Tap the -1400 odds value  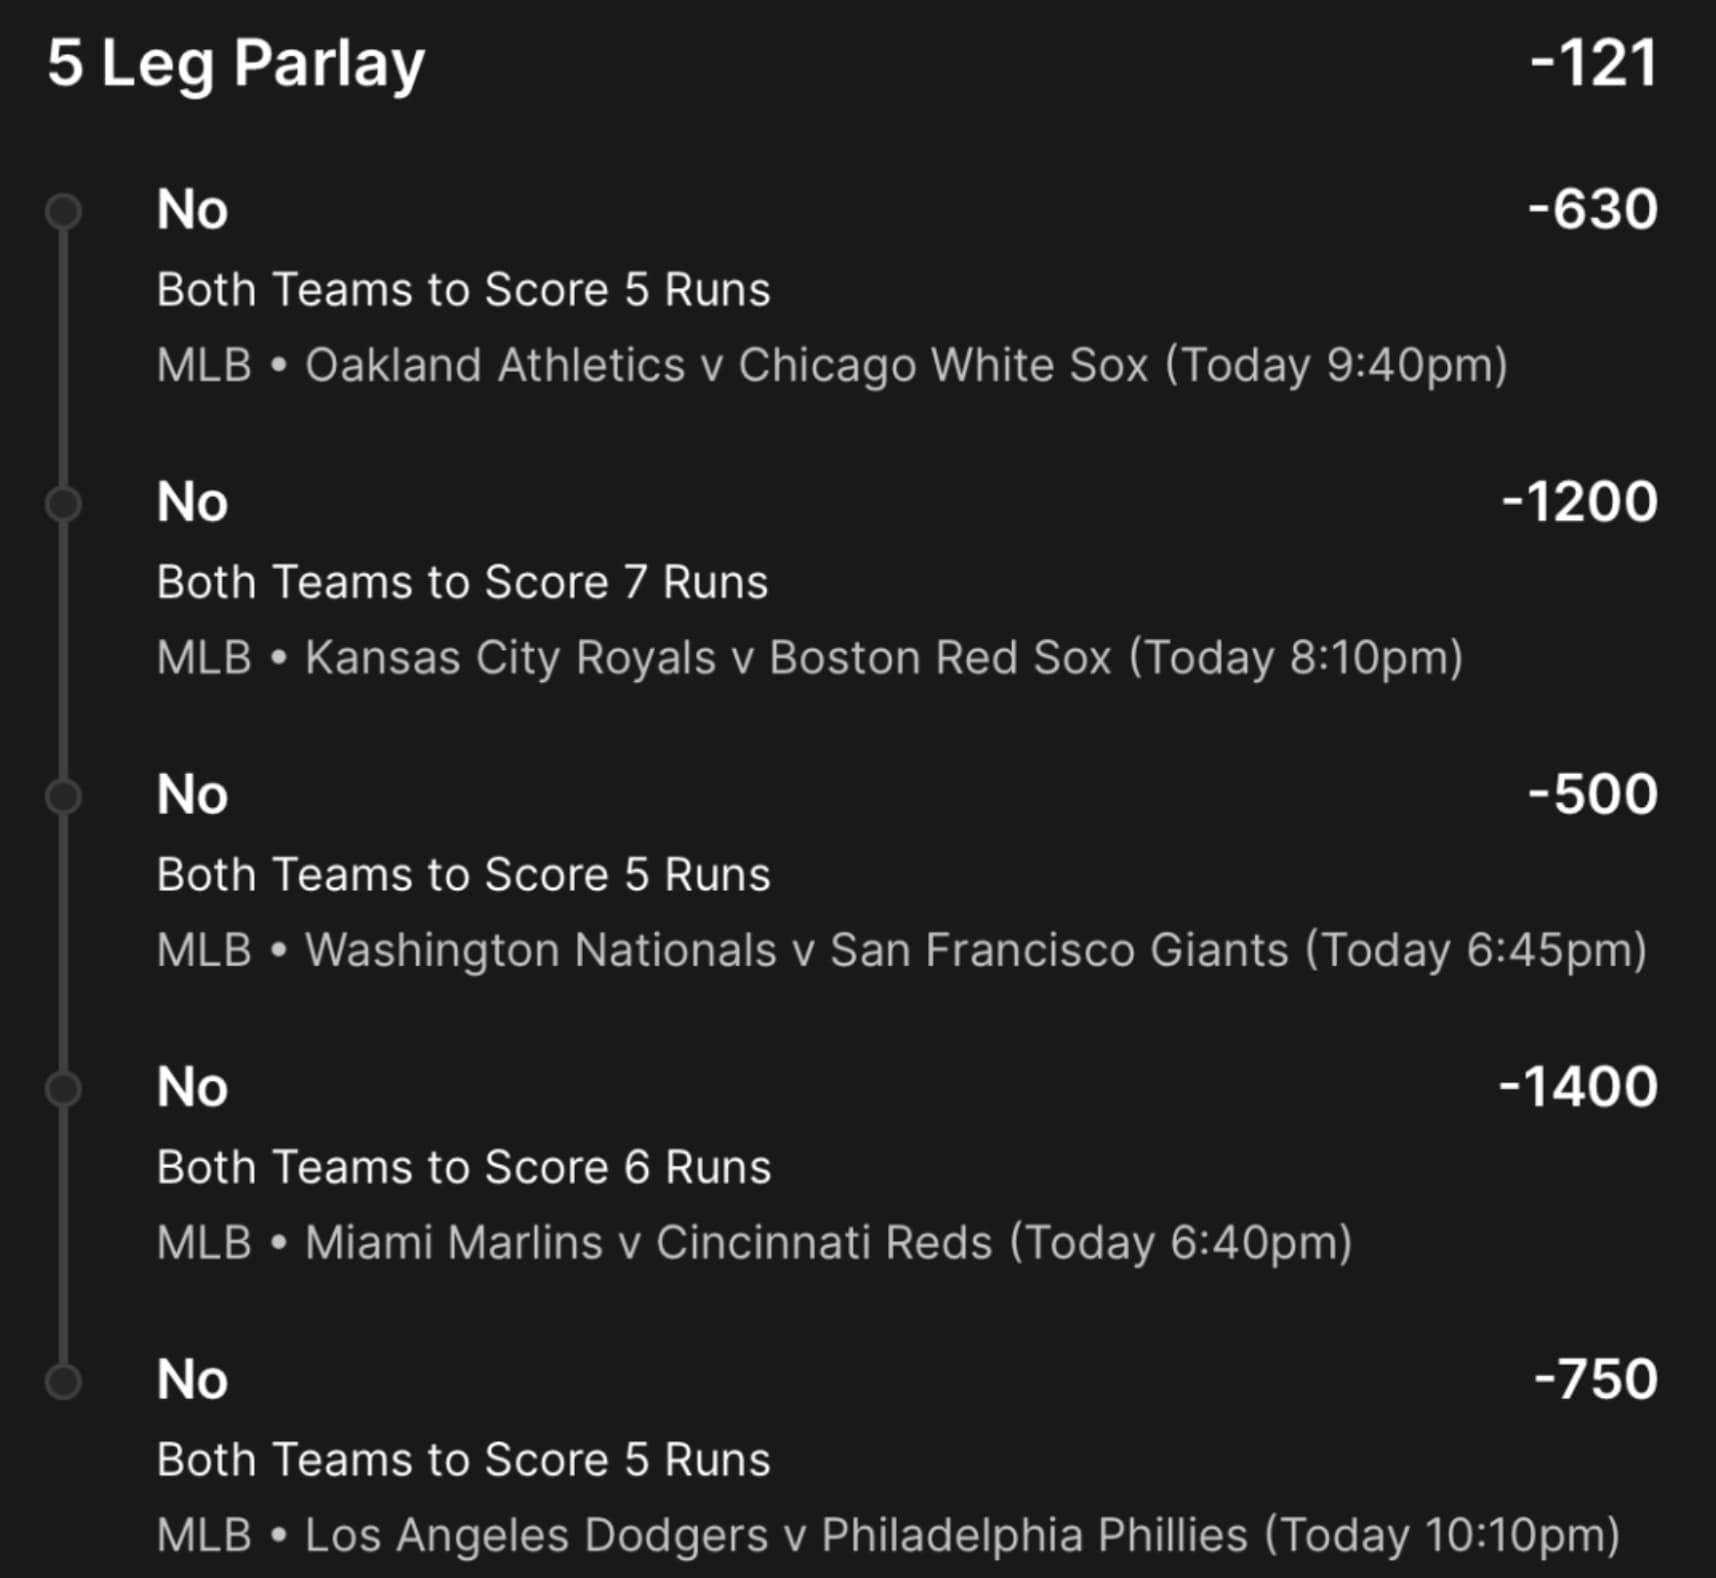[x=1577, y=1087]
